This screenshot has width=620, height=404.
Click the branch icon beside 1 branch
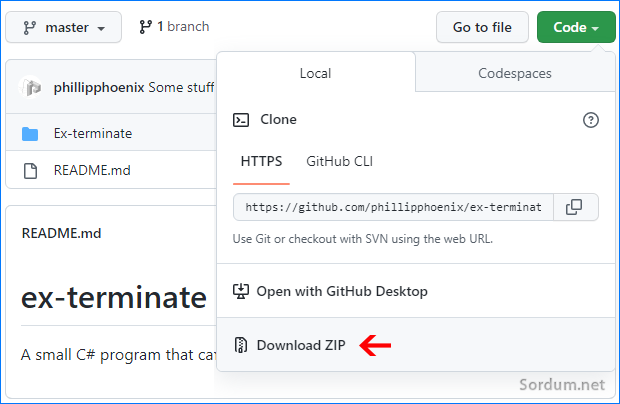click(145, 27)
